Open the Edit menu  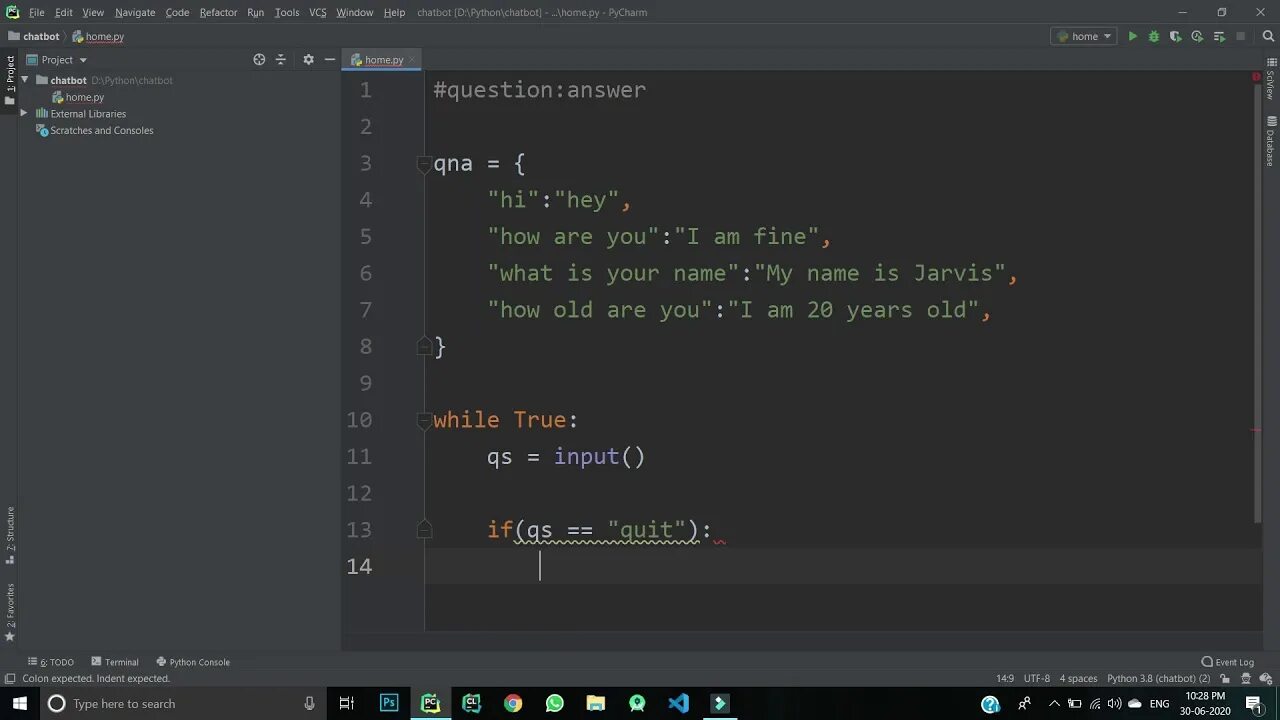pos(64,12)
